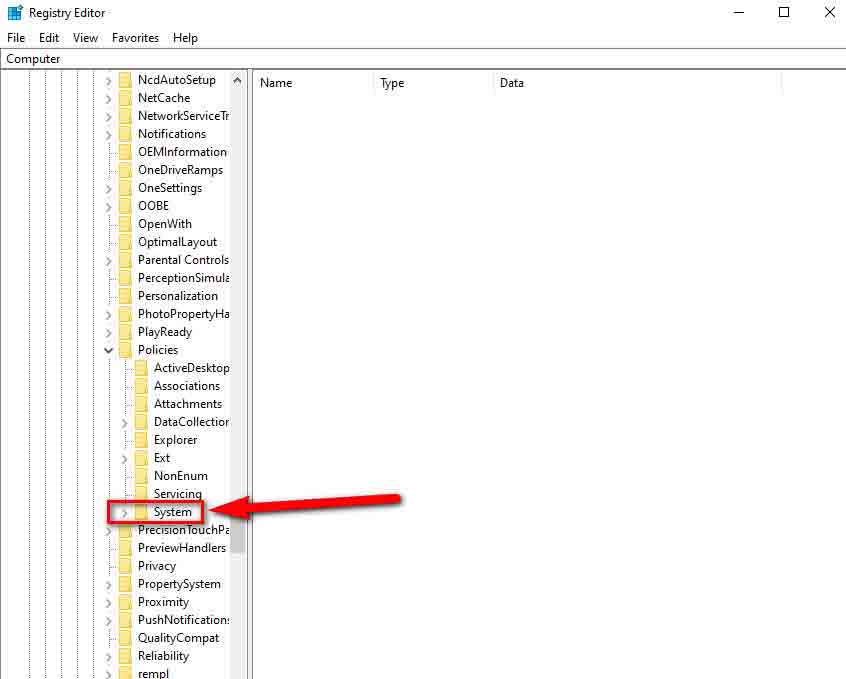Select the PlayReady key label

pos(165,332)
